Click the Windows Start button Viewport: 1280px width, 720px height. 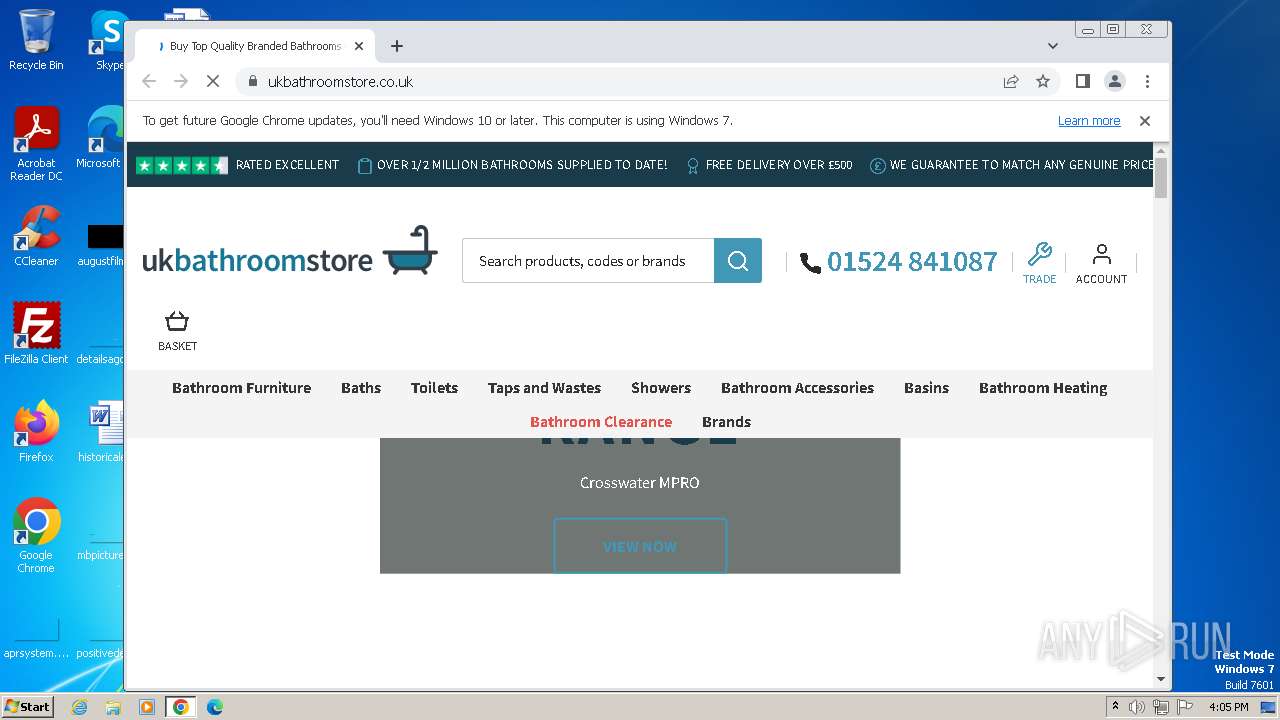pos(27,707)
